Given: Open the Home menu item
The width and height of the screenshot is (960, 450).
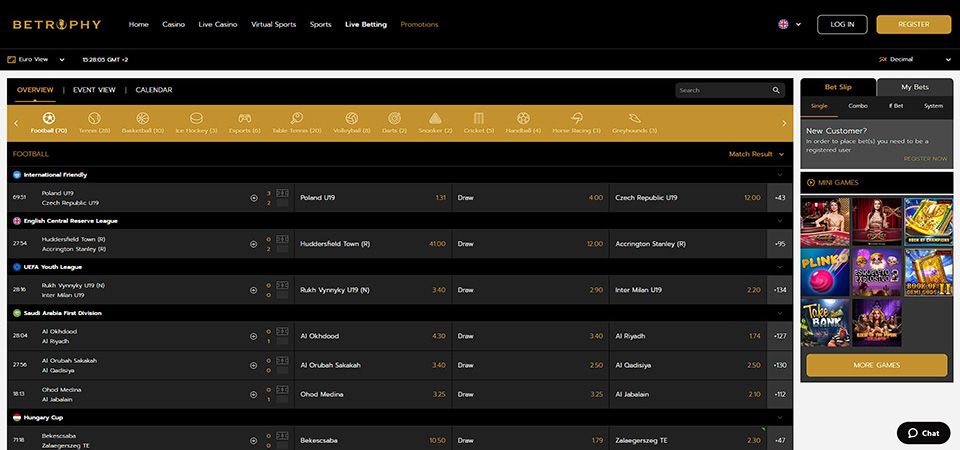Looking at the screenshot, I should [138, 24].
